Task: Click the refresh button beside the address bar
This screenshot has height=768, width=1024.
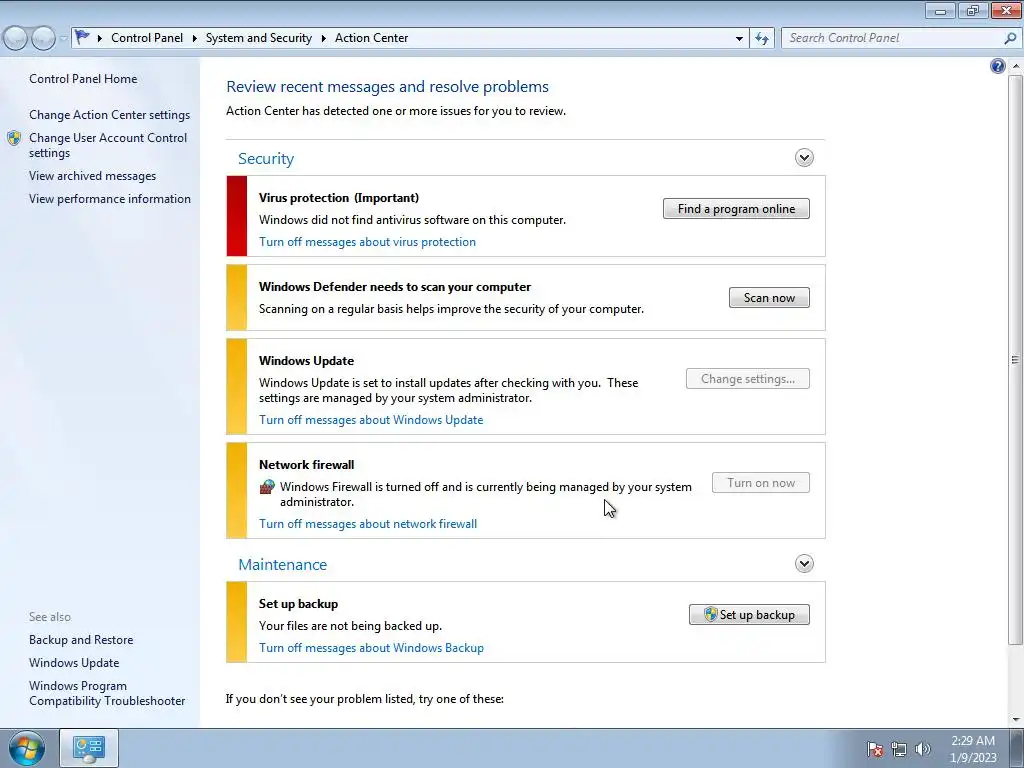Action: coord(761,38)
